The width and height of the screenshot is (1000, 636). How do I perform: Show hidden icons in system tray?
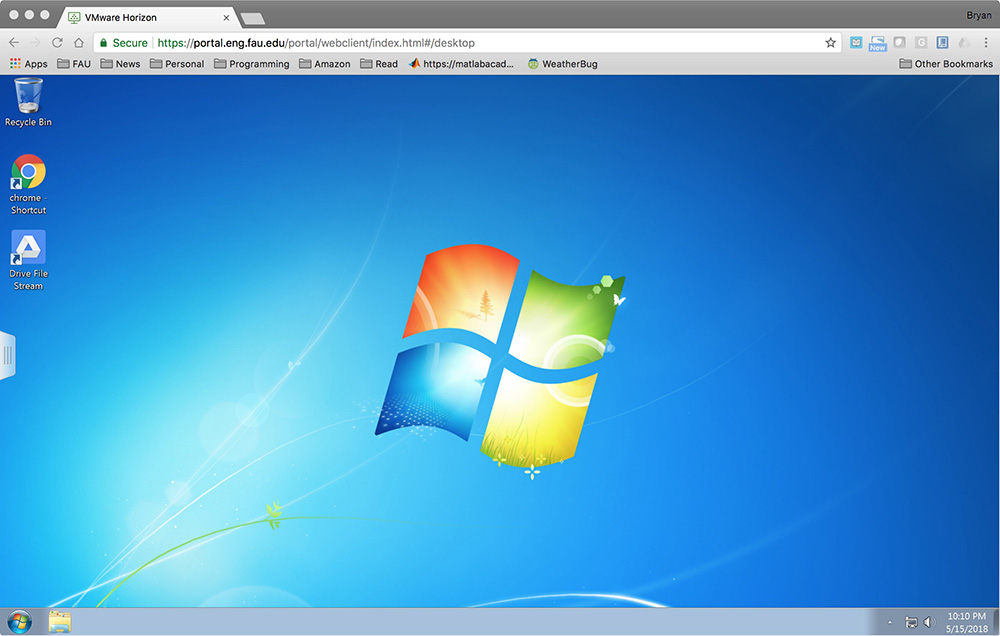click(890, 622)
